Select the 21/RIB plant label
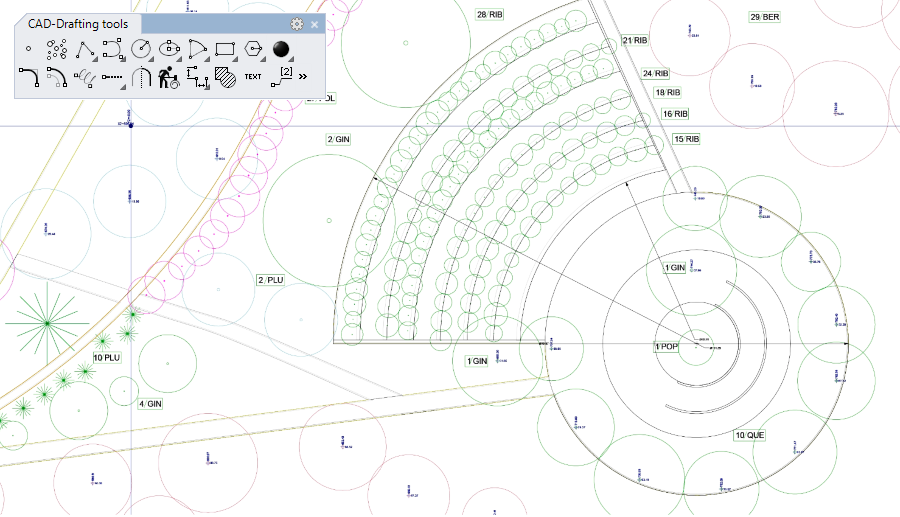 635,40
